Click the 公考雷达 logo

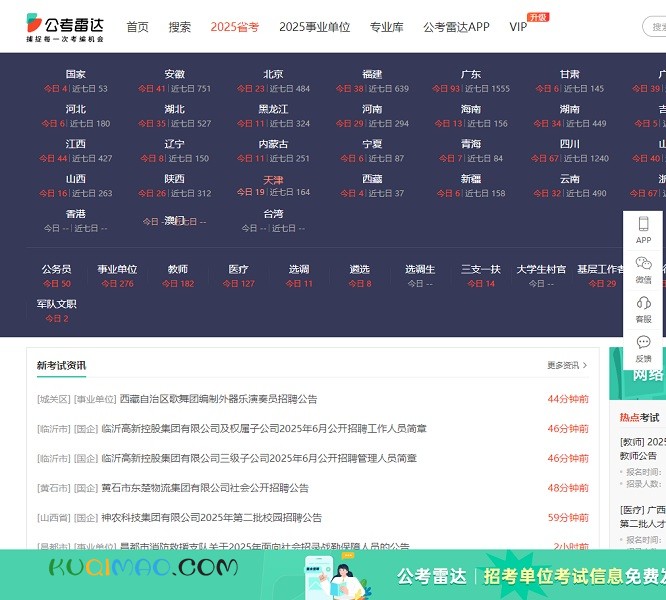[x=65, y=27]
